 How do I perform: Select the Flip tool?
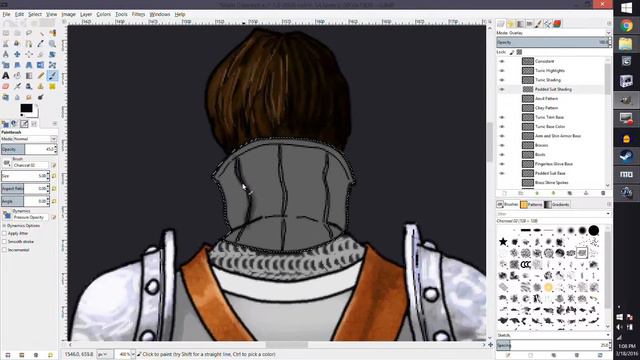pyautogui.click(x=41, y=65)
